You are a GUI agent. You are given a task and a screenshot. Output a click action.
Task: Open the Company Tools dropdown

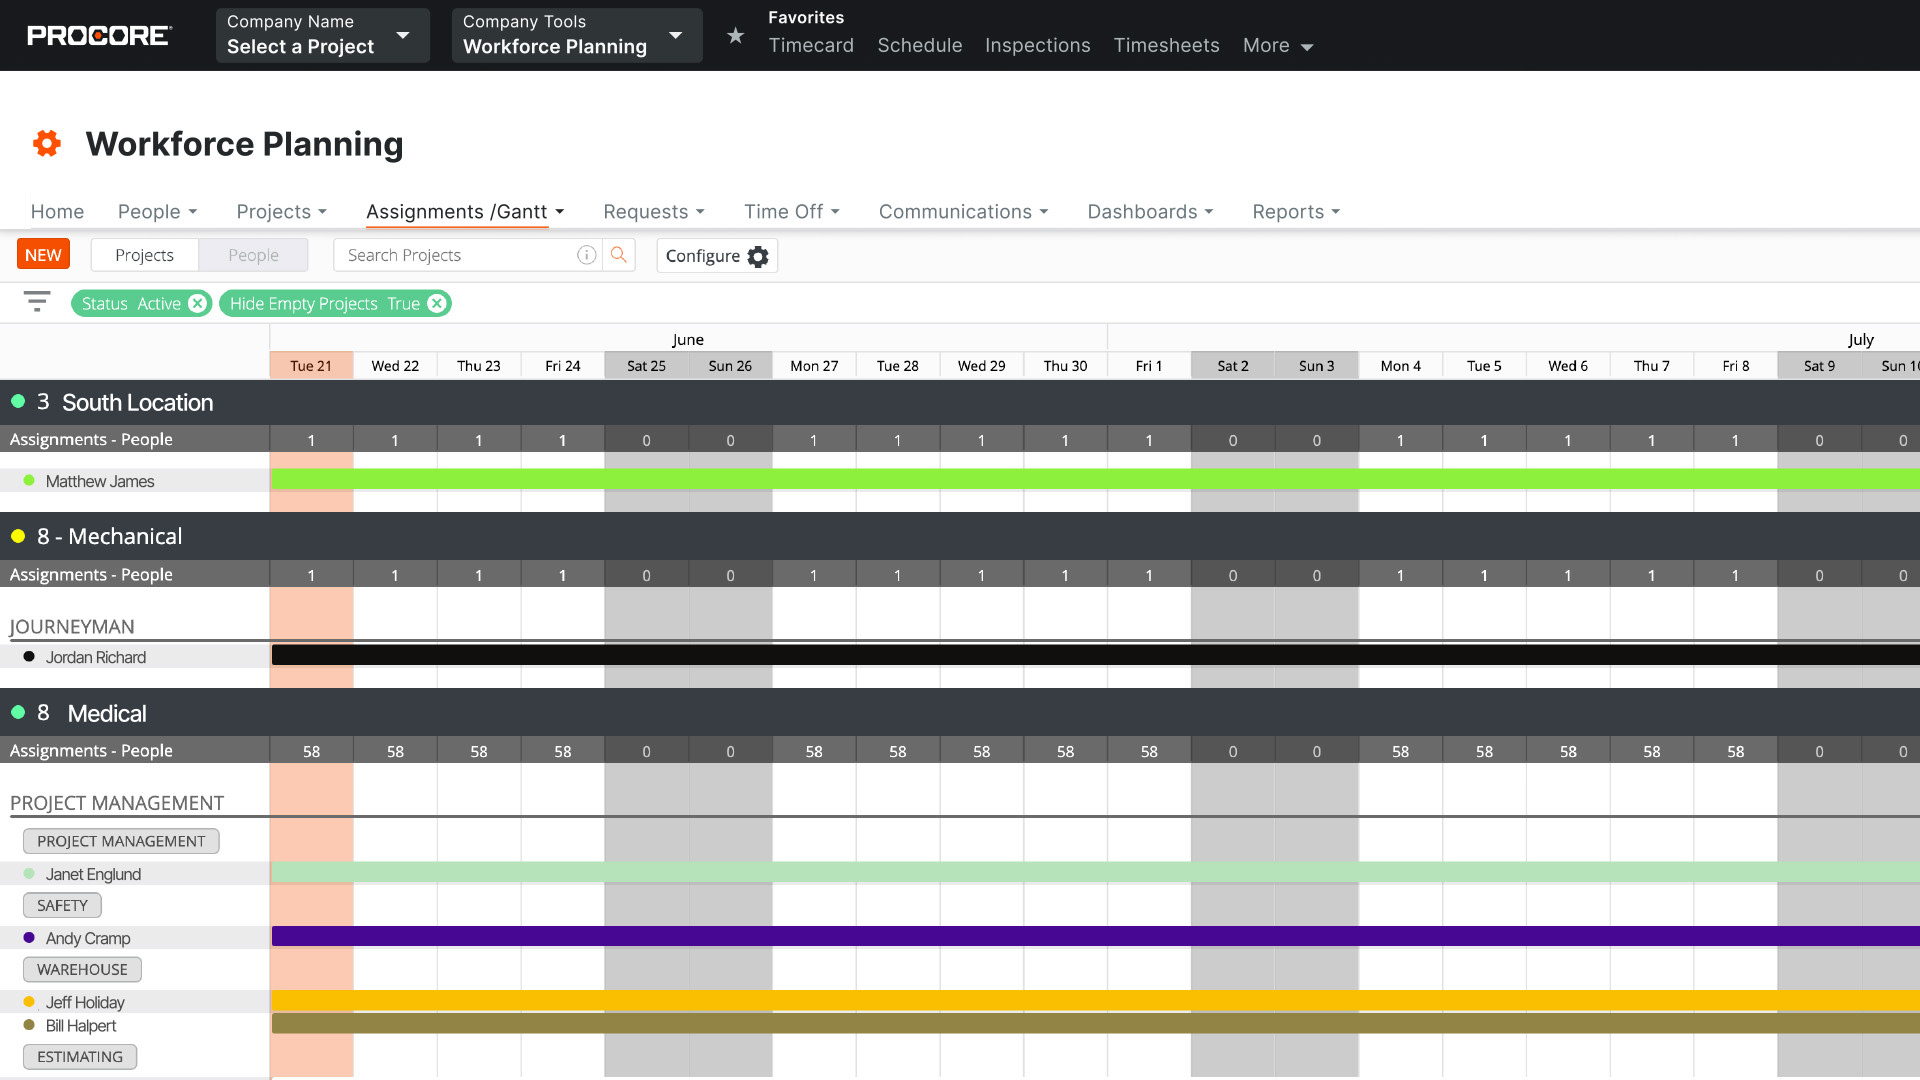click(576, 35)
